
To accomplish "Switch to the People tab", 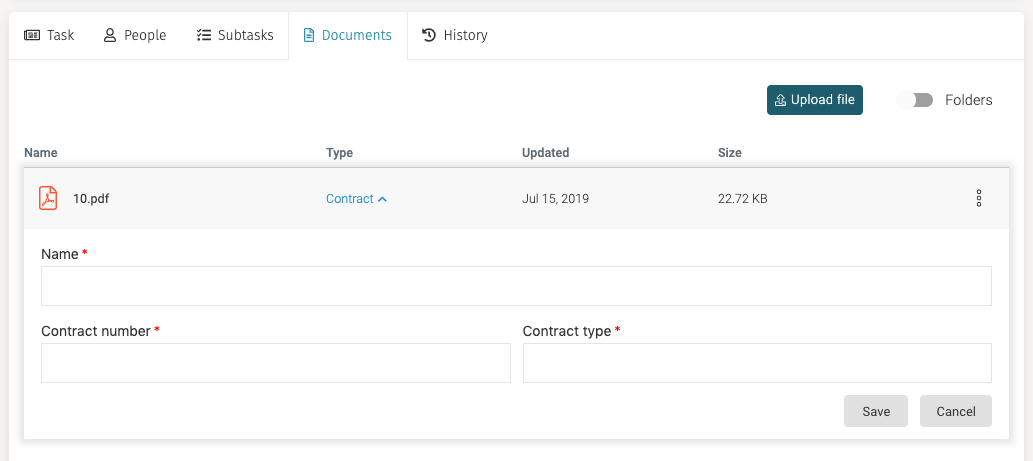I will pyautogui.click(x=135, y=36).
